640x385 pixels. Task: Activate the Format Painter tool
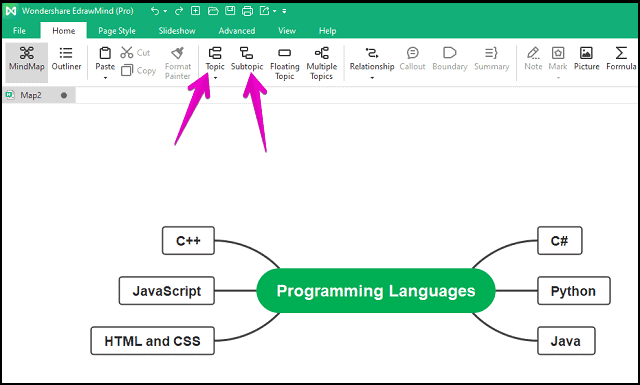tap(178, 62)
